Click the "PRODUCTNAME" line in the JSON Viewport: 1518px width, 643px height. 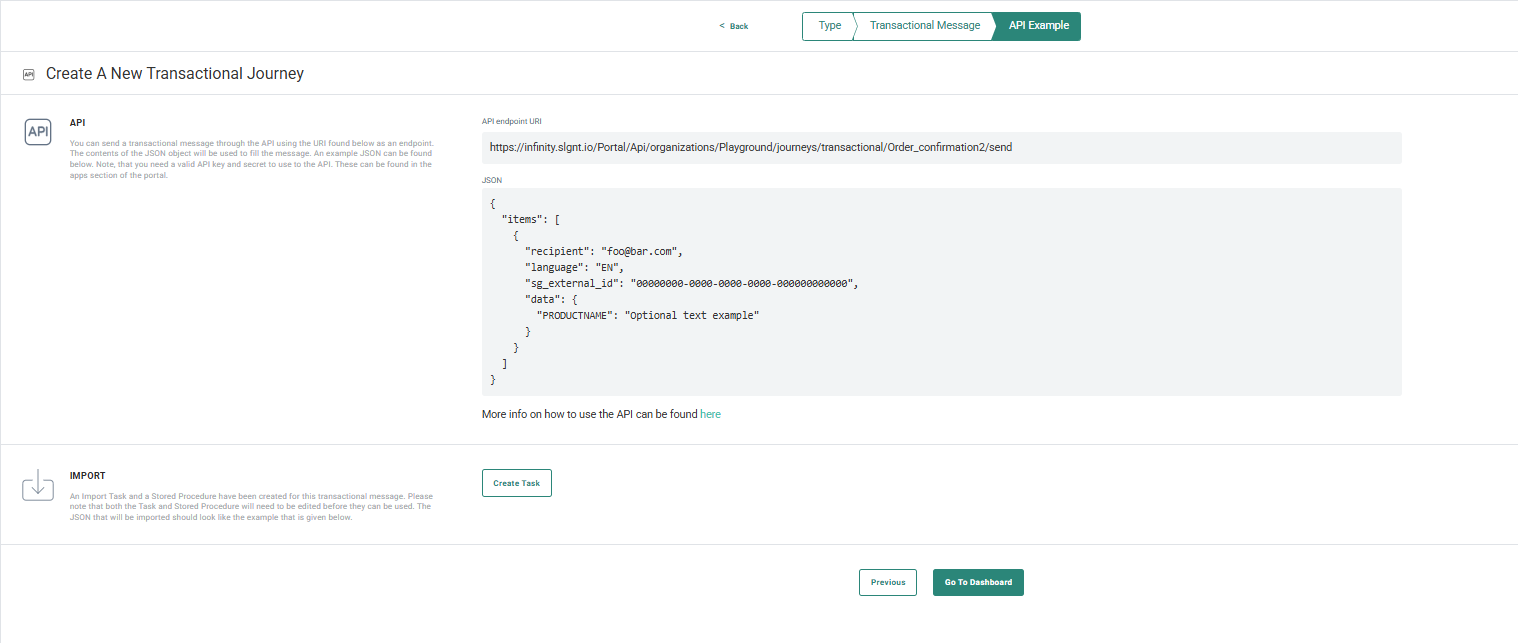point(648,315)
